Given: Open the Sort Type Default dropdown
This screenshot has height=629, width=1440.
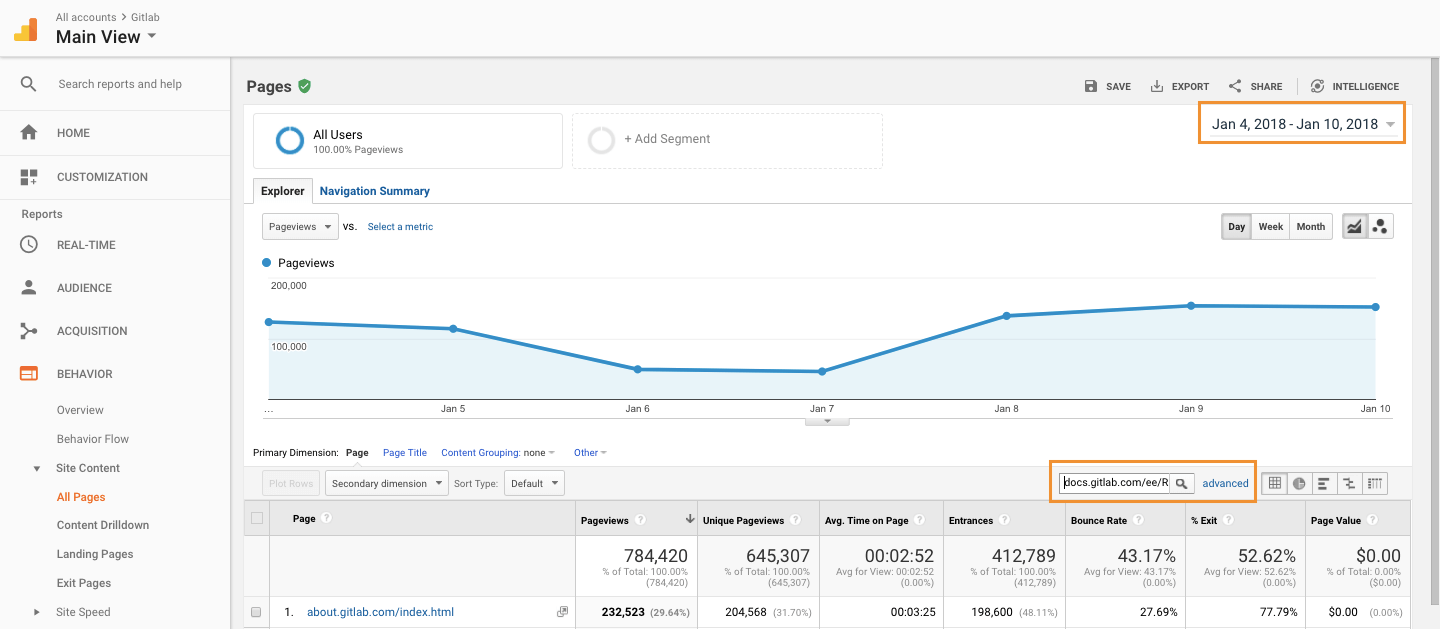Looking at the screenshot, I should [x=534, y=483].
